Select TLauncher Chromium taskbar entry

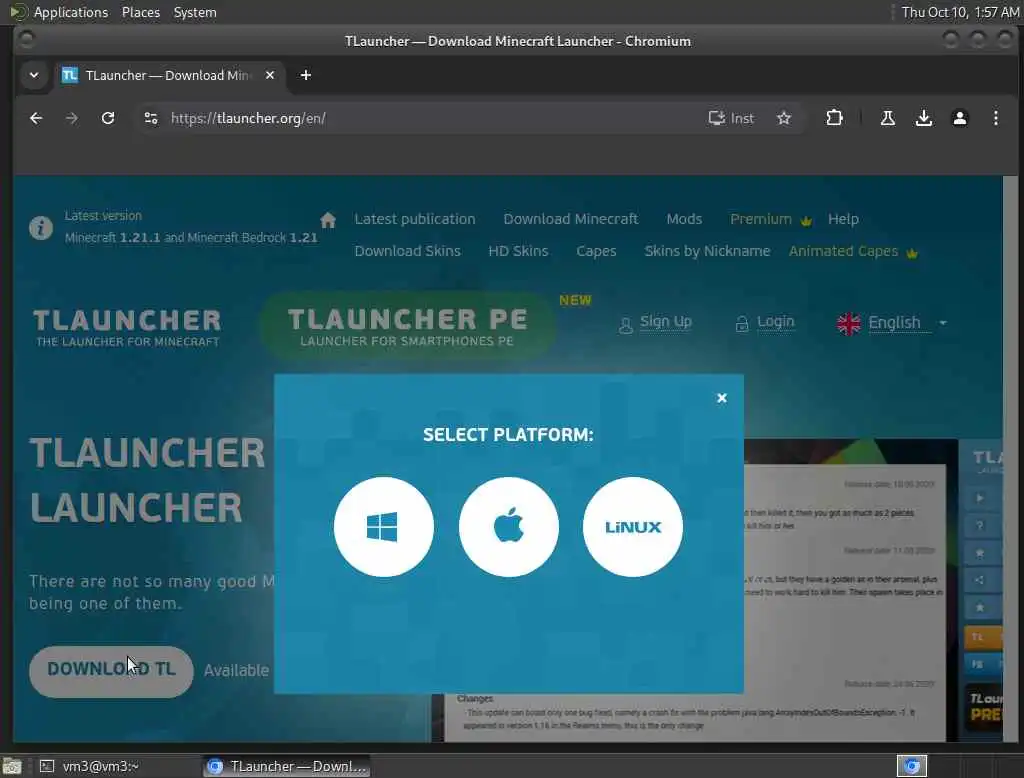pos(287,766)
